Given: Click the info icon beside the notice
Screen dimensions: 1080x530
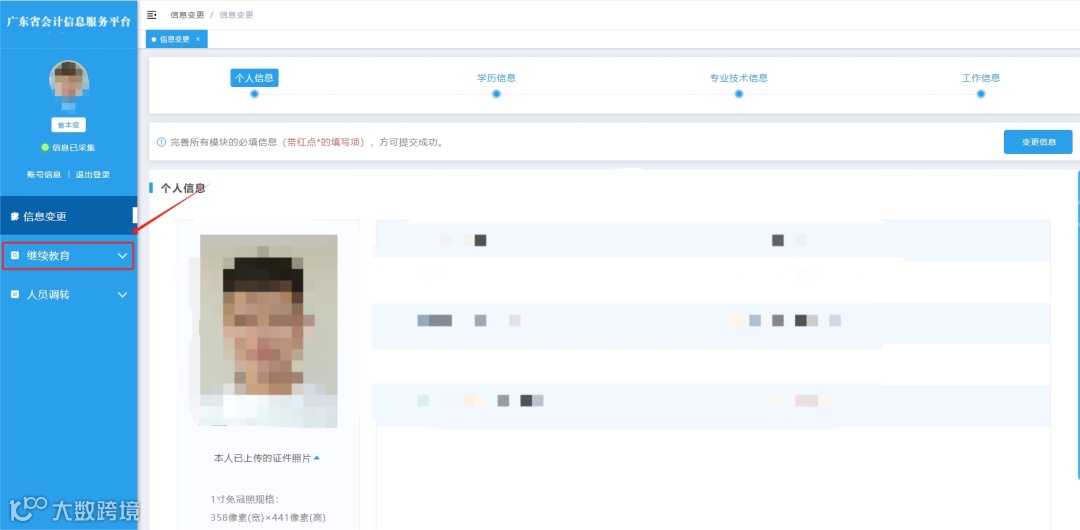Looking at the screenshot, I should (161, 143).
